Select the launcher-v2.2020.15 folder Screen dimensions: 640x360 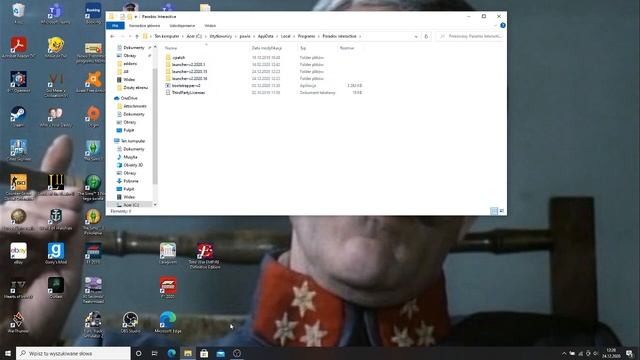(x=189, y=71)
